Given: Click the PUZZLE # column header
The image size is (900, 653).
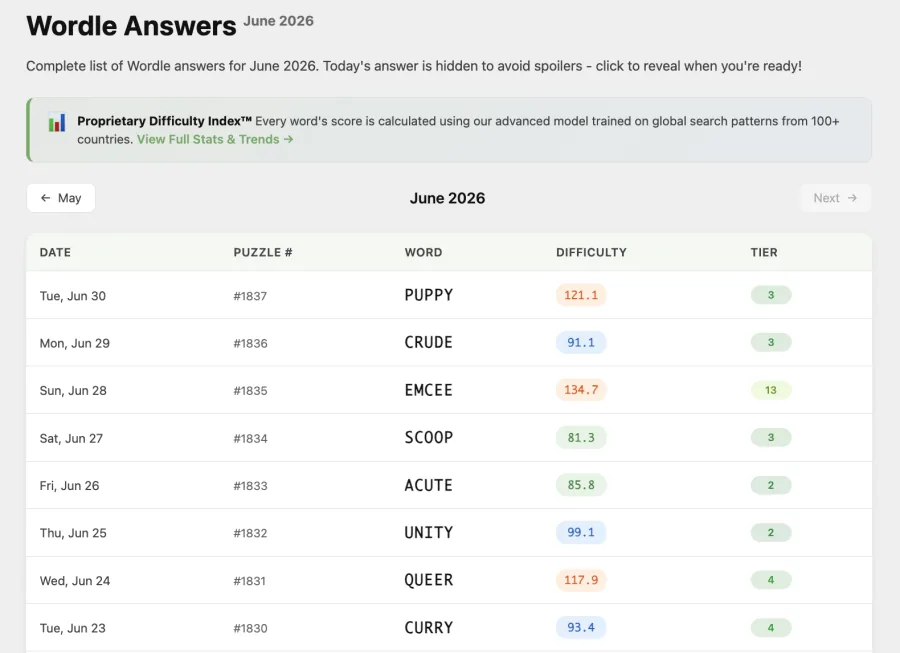Looking at the screenshot, I should coord(263,252).
